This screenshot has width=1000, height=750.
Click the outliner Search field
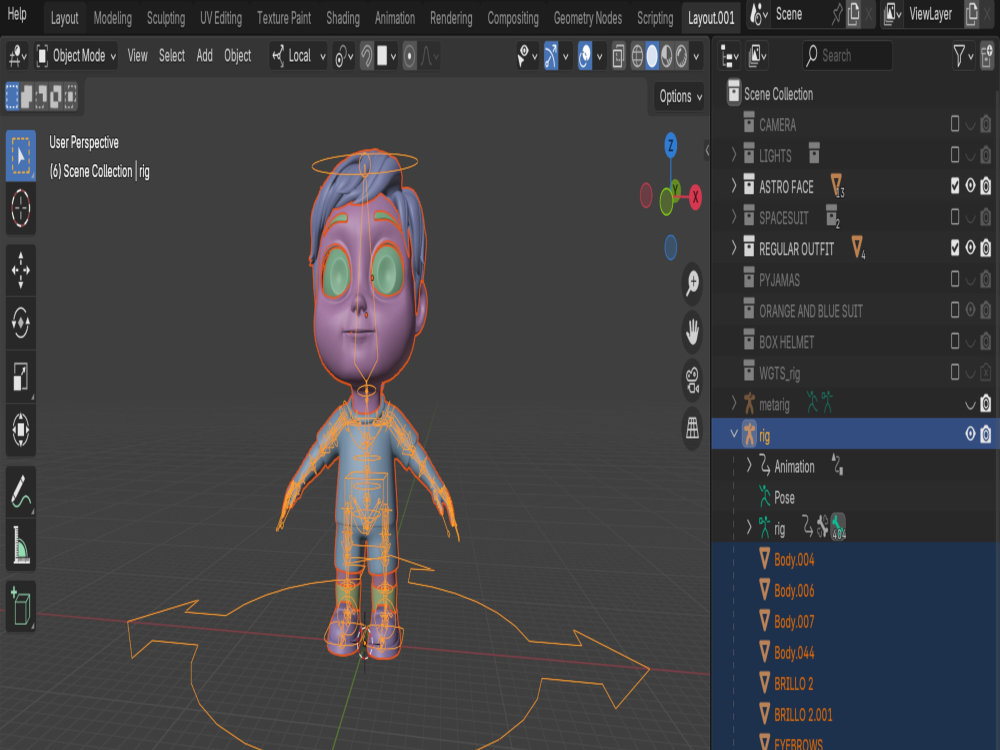tap(847, 57)
